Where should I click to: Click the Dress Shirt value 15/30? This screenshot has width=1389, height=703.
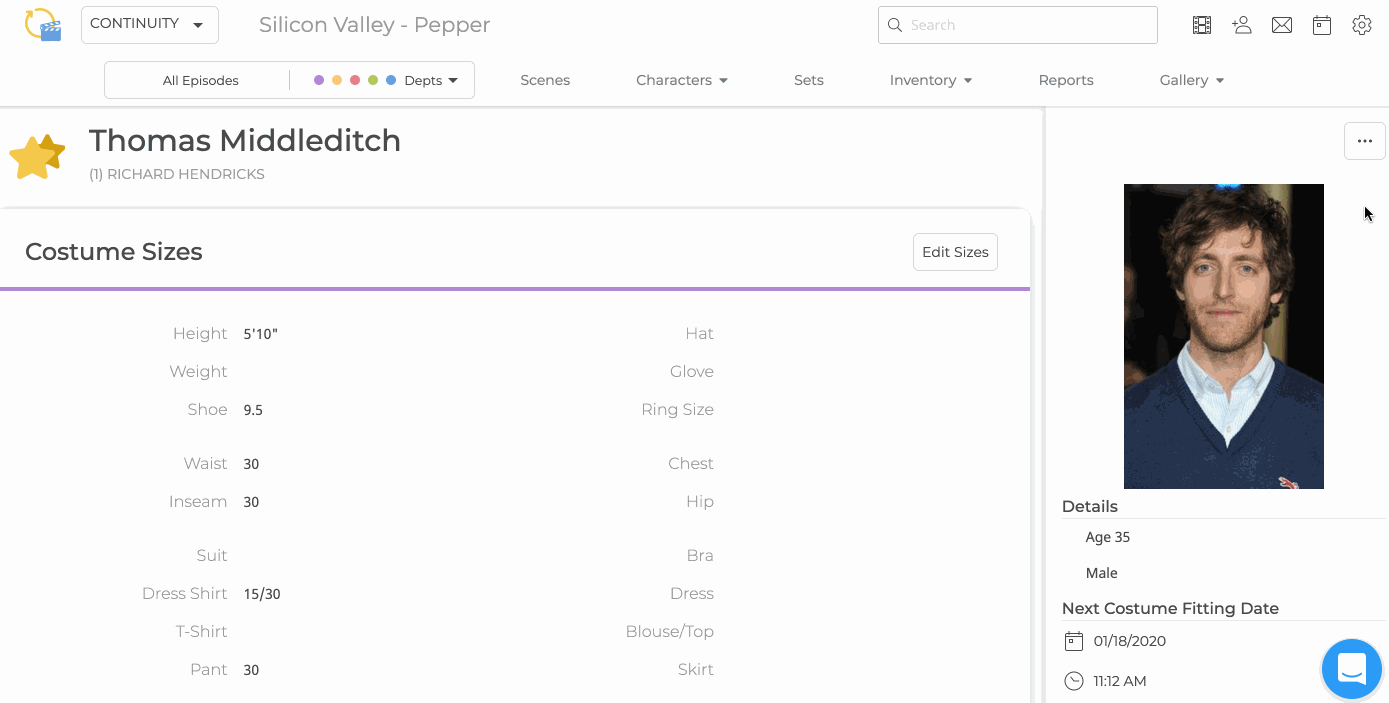[262, 594]
